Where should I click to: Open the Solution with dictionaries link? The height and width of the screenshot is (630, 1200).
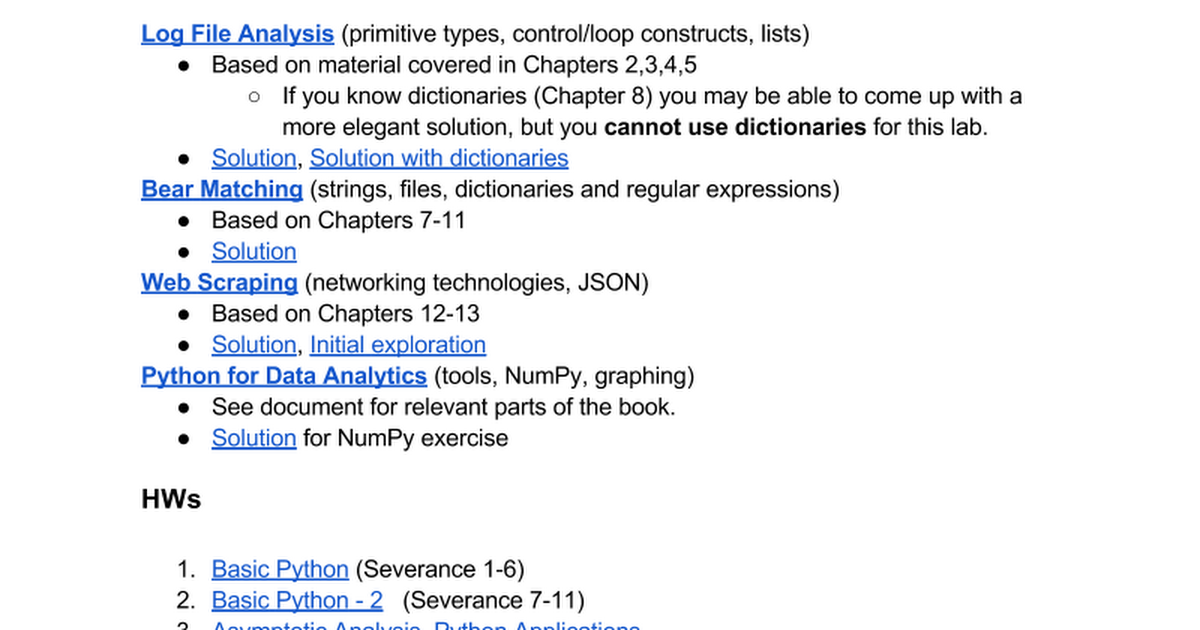click(439, 158)
